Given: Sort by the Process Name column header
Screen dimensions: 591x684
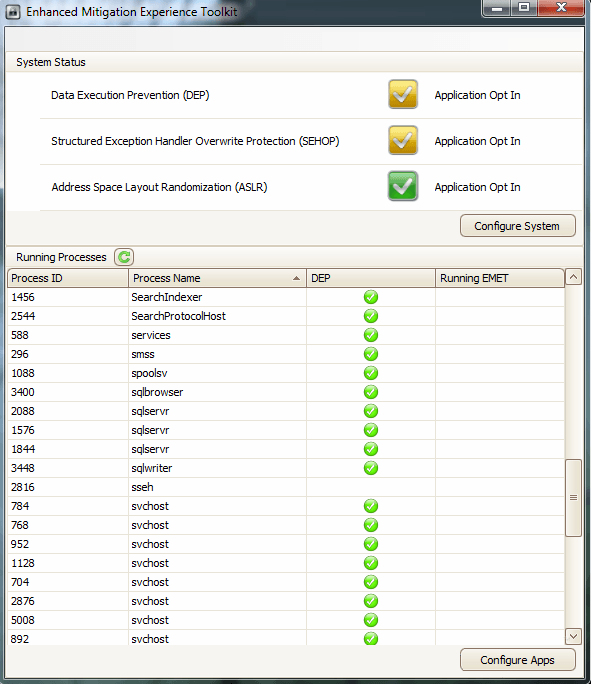Looking at the screenshot, I should tap(217, 278).
